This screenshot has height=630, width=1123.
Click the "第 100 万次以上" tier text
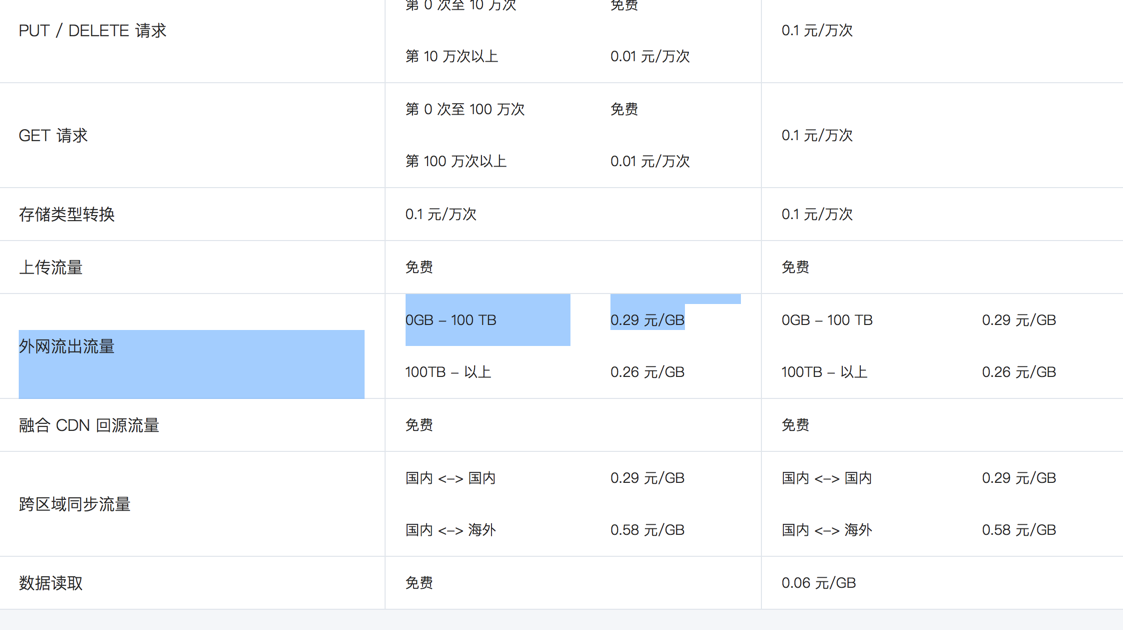456,162
